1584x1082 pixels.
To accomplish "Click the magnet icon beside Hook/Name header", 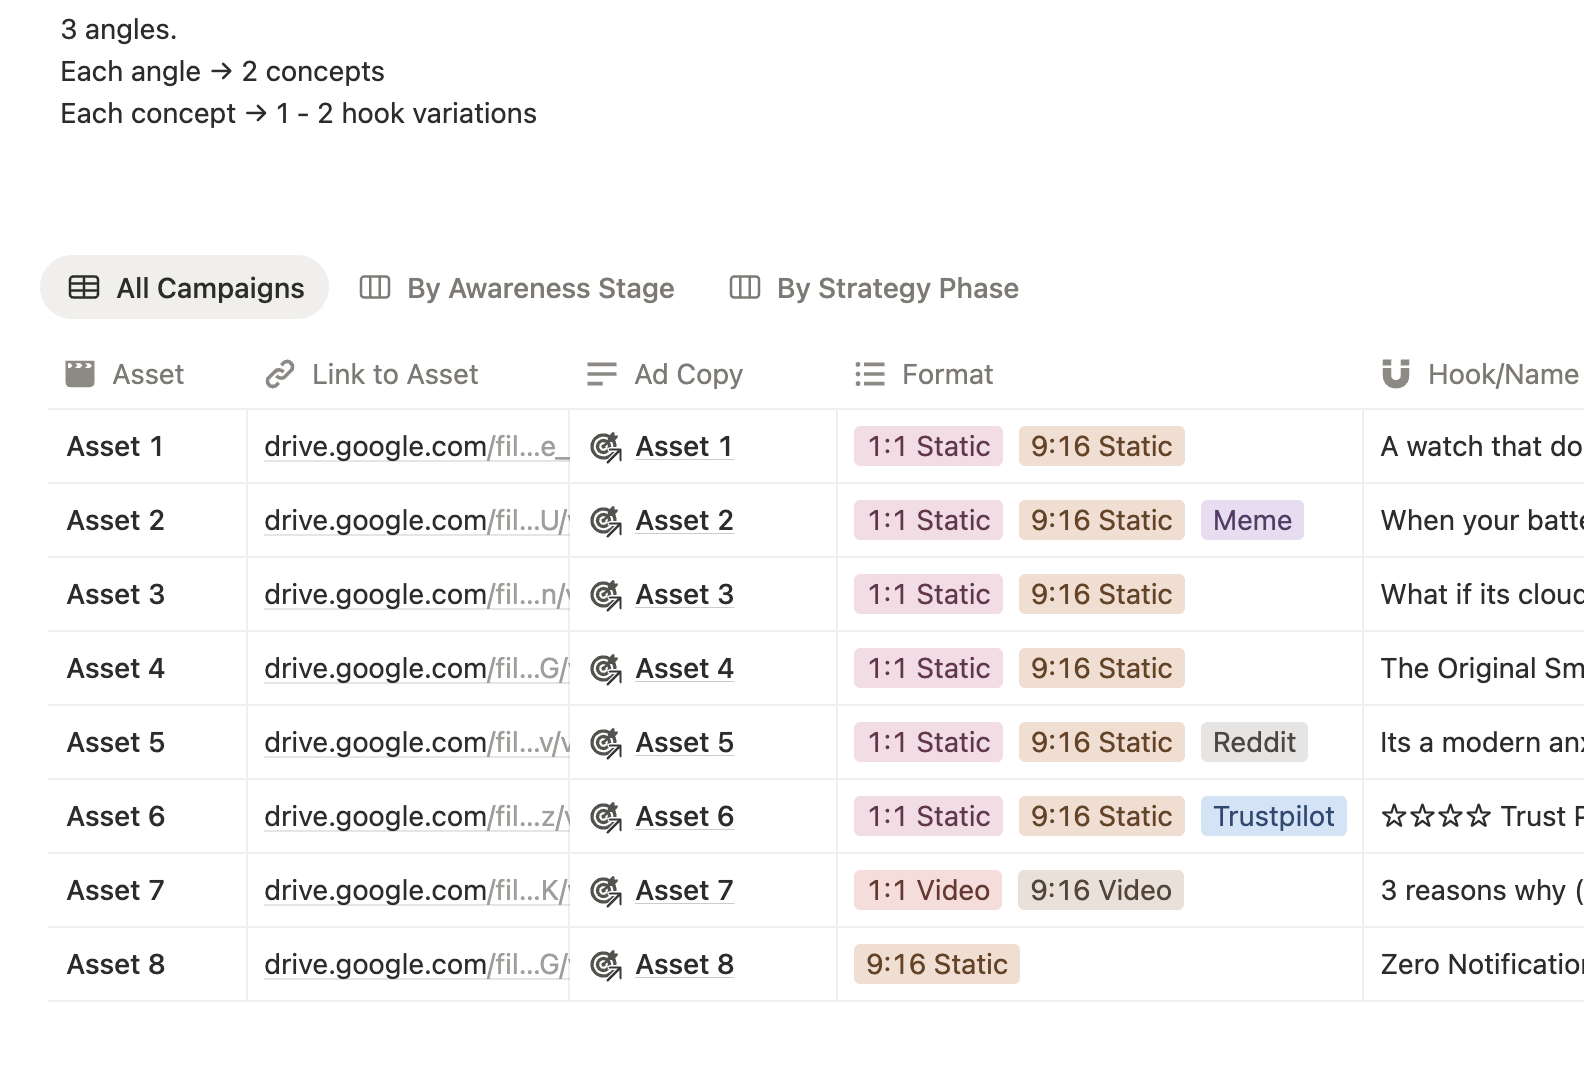I will 1396,374.
